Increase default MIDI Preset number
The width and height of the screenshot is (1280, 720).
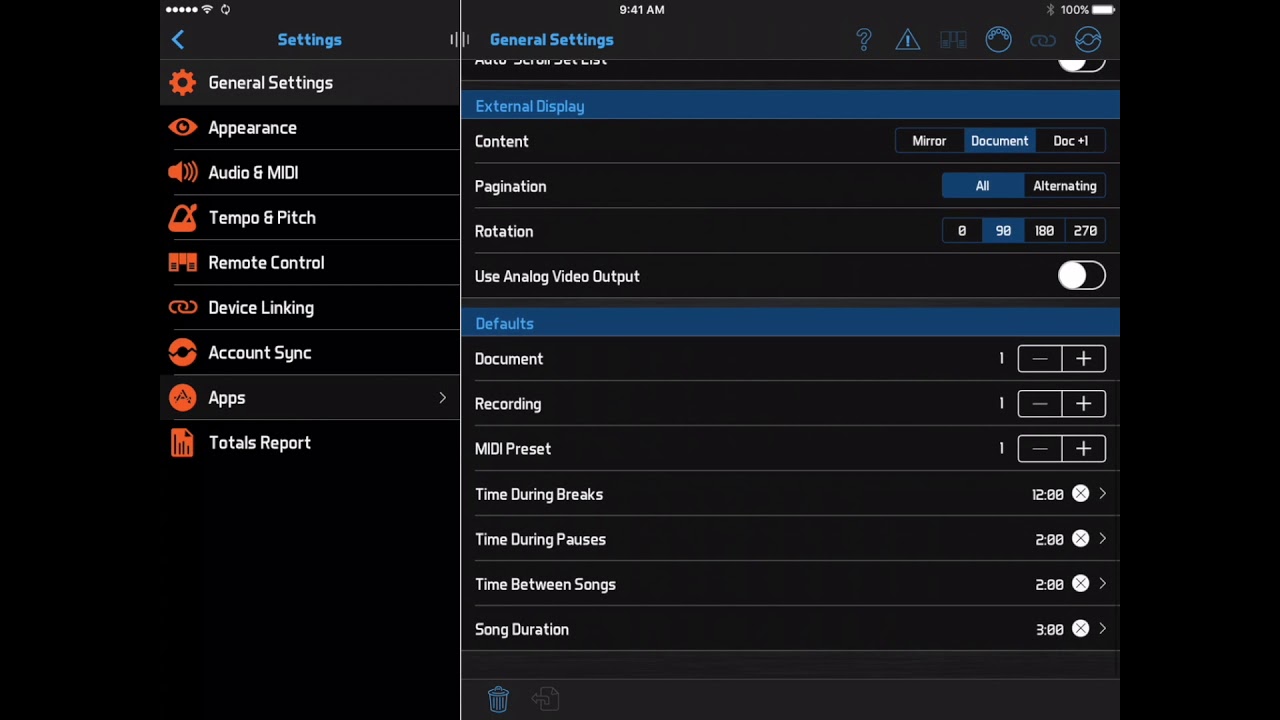(1084, 449)
